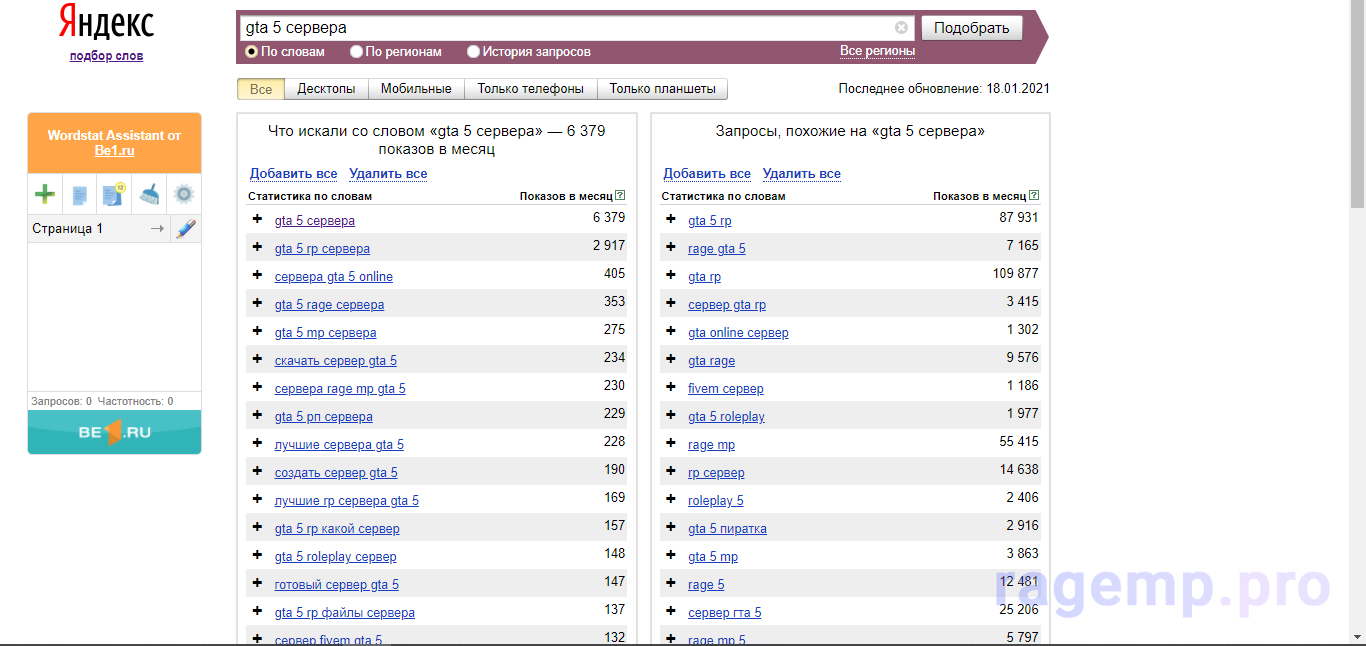Screen dimensions: 1366x646
Task: Click into the search query input field
Action: click(x=565, y=28)
